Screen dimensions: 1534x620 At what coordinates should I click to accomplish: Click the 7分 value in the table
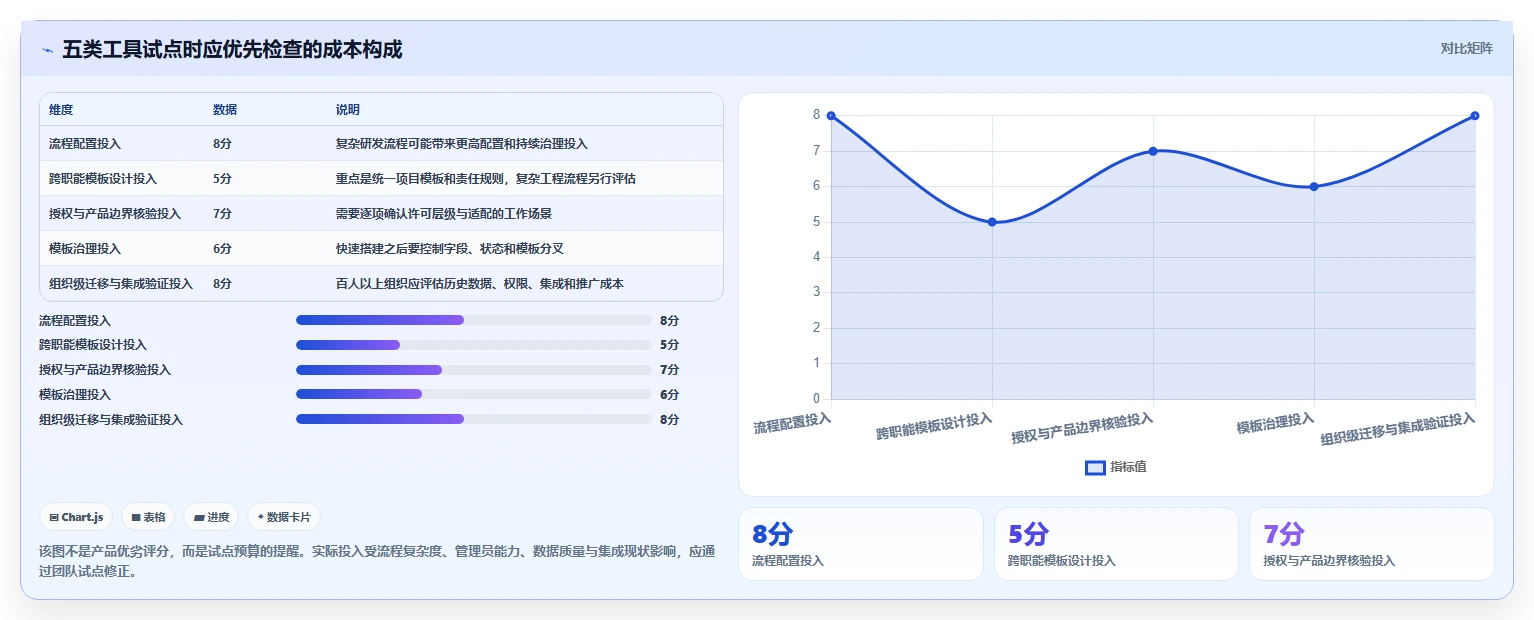222,214
